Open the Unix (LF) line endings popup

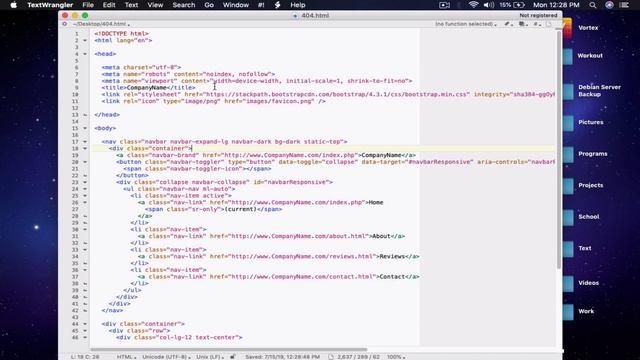coord(210,357)
